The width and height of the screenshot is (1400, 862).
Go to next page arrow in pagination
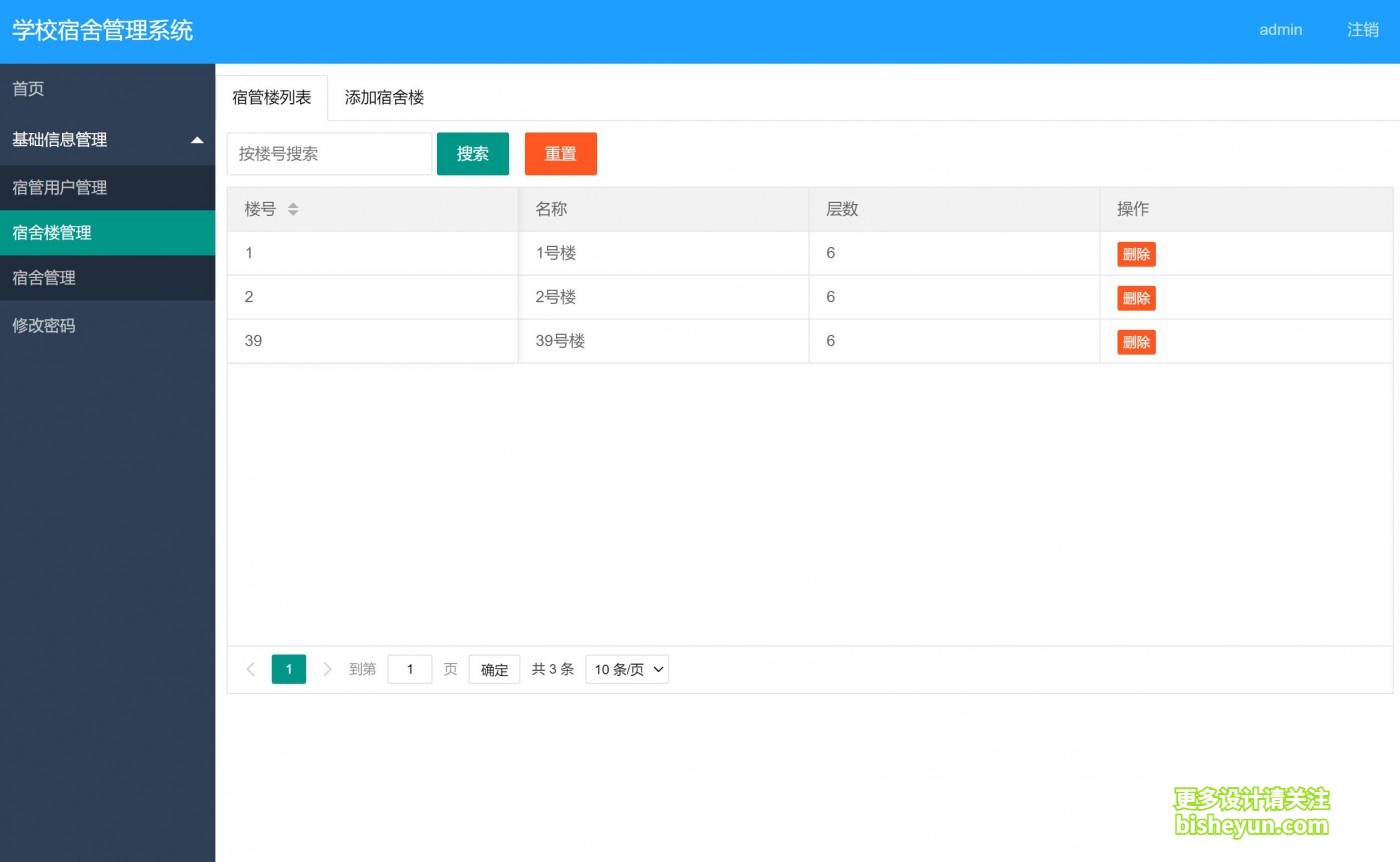point(327,669)
